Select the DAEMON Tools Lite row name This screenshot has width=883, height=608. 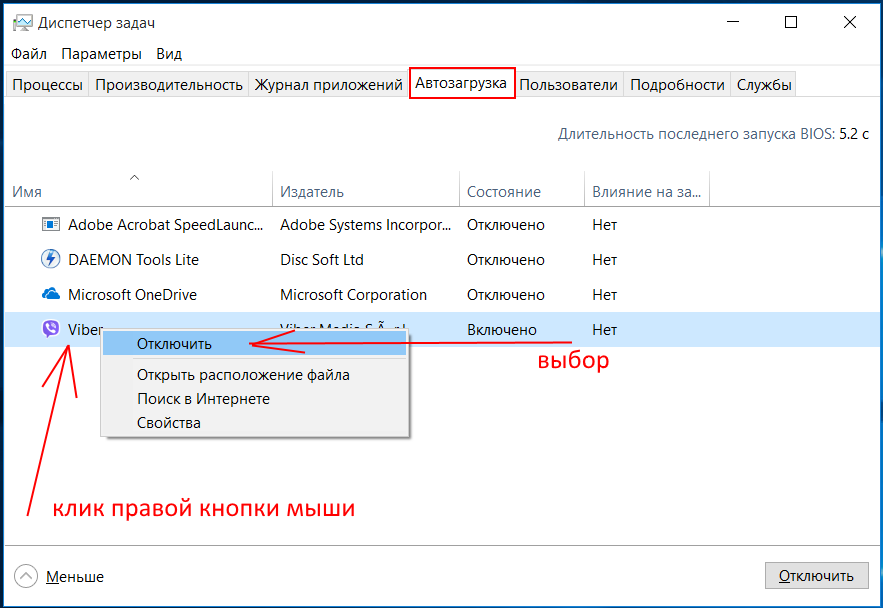[x=133, y=260]
